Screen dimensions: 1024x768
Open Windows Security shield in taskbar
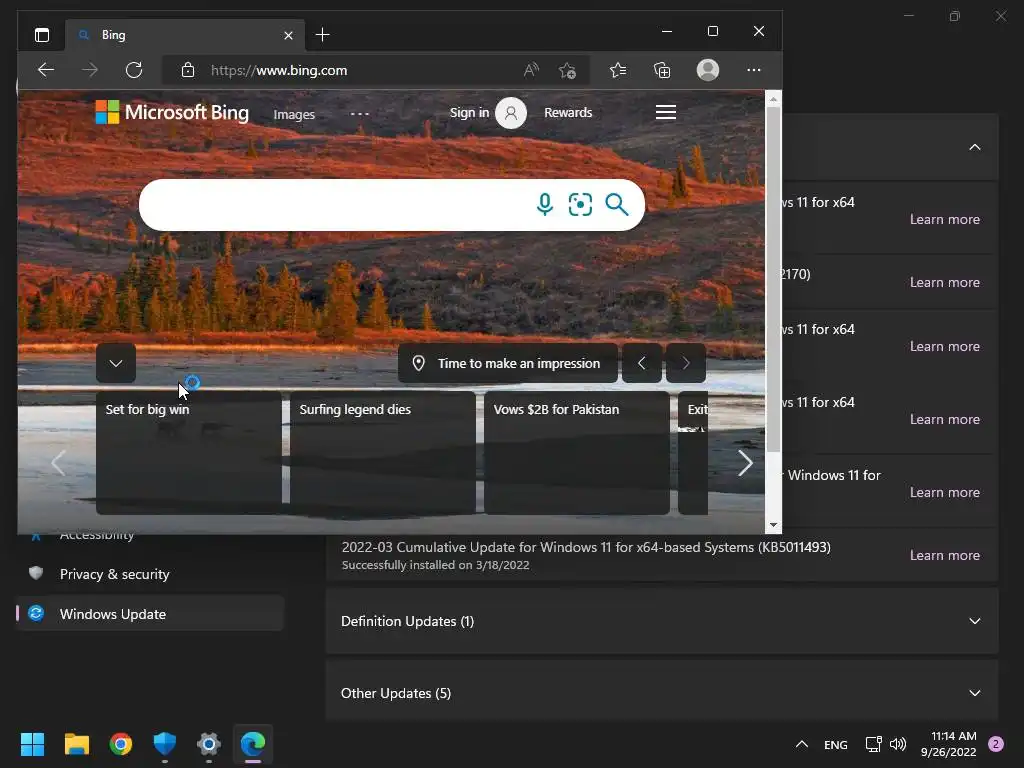(165, 744)
